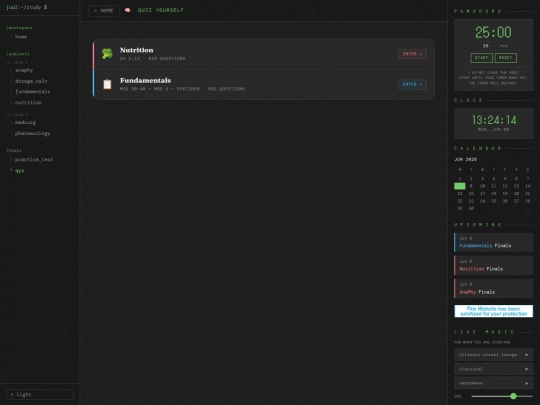Click the AnaPhy Finals upcoming event

point(494,289)
